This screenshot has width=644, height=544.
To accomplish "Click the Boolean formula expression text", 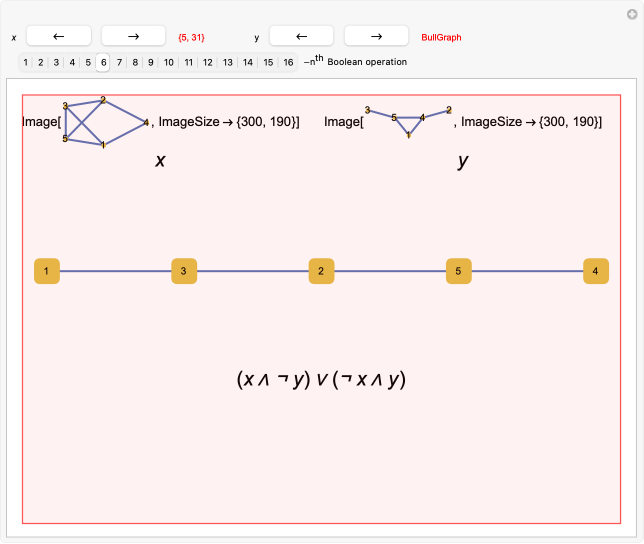I will click(x=321, y=379).
